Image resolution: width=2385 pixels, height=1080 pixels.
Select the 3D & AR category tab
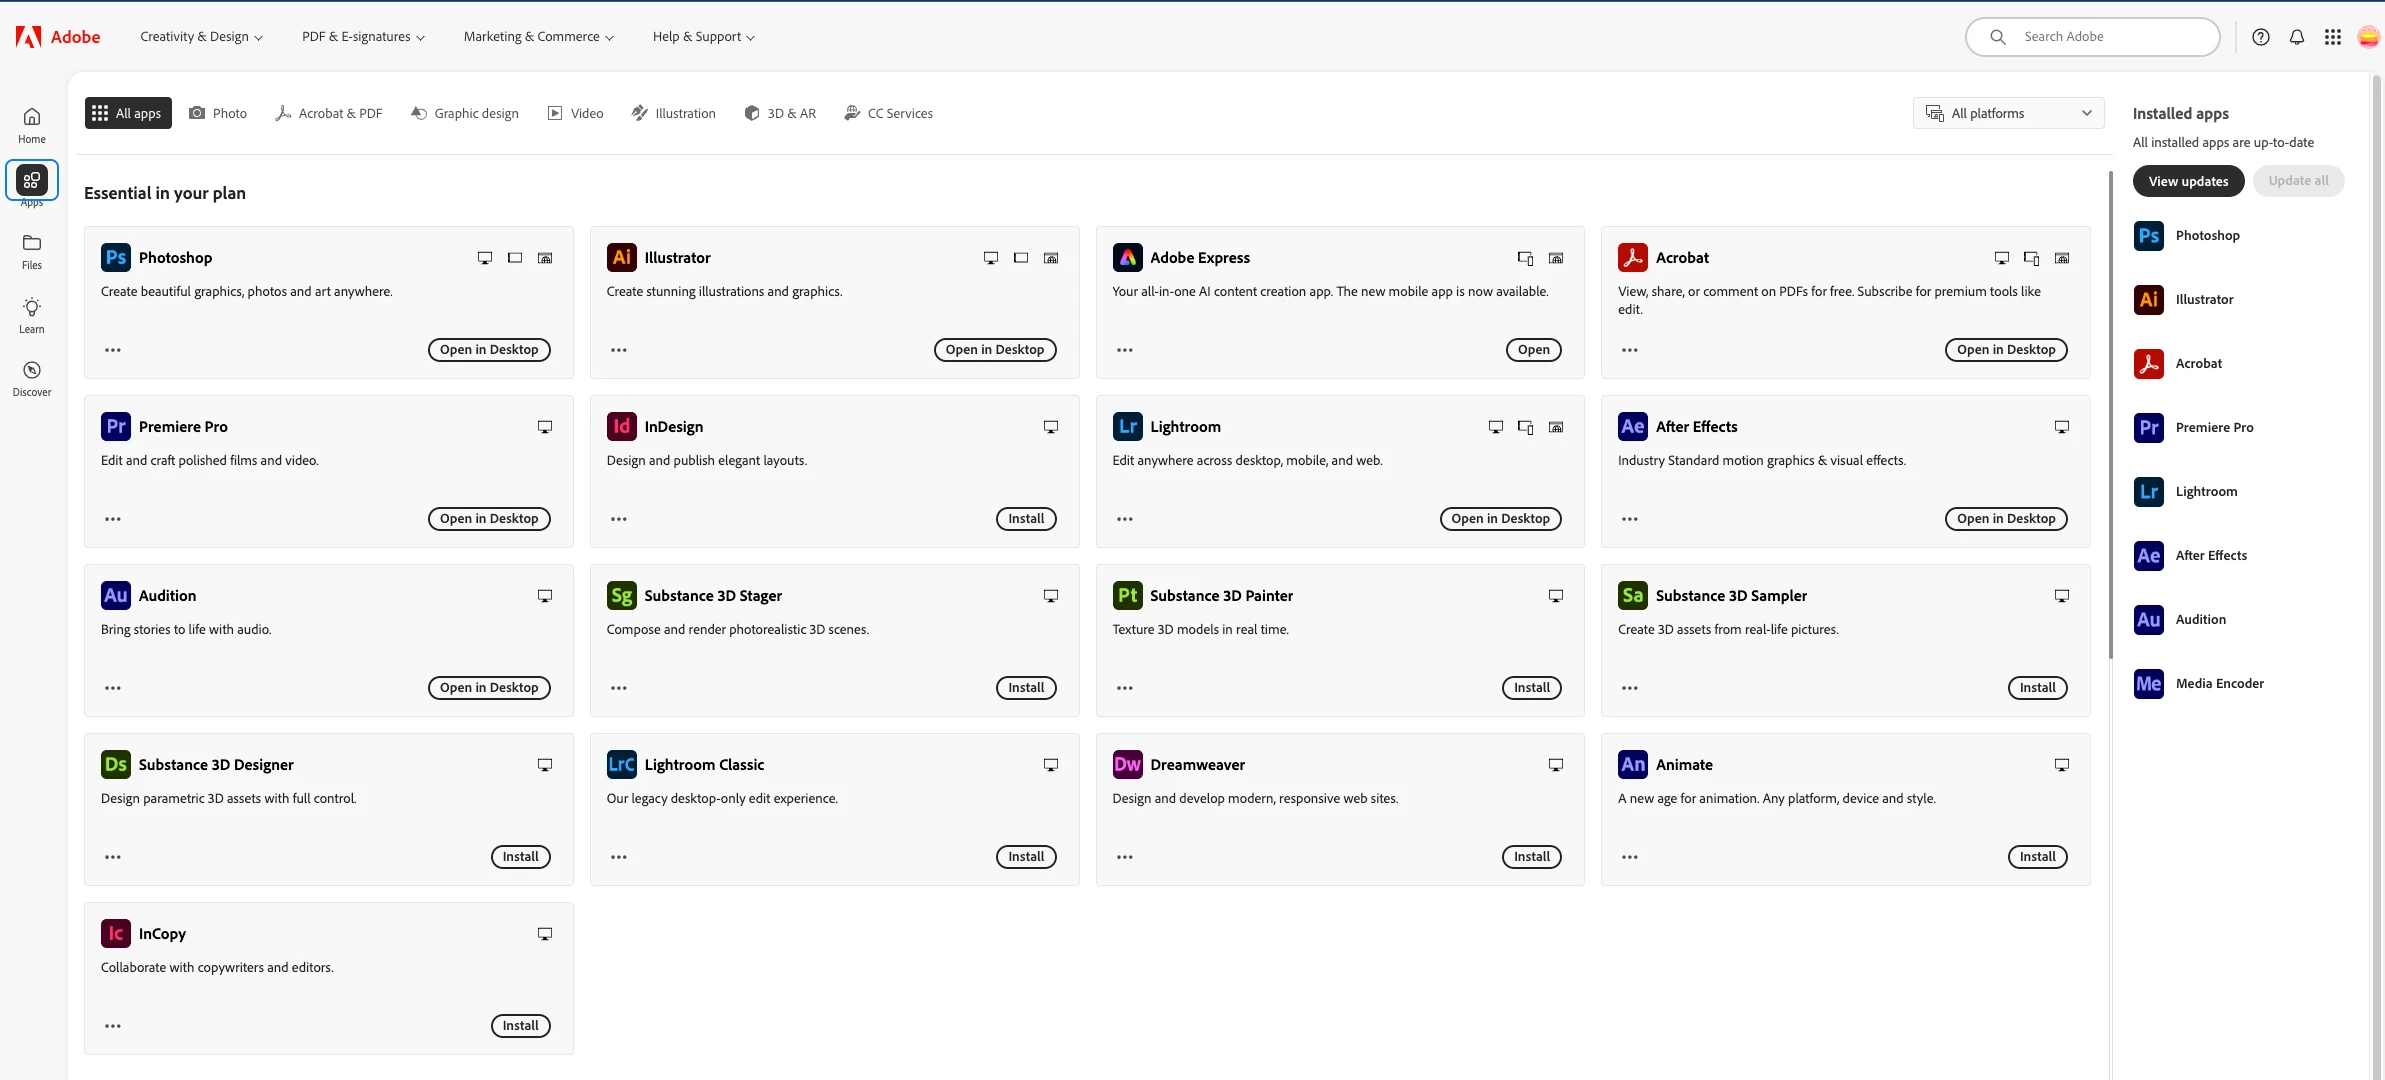pyautogui.click(x=780, y=113)
